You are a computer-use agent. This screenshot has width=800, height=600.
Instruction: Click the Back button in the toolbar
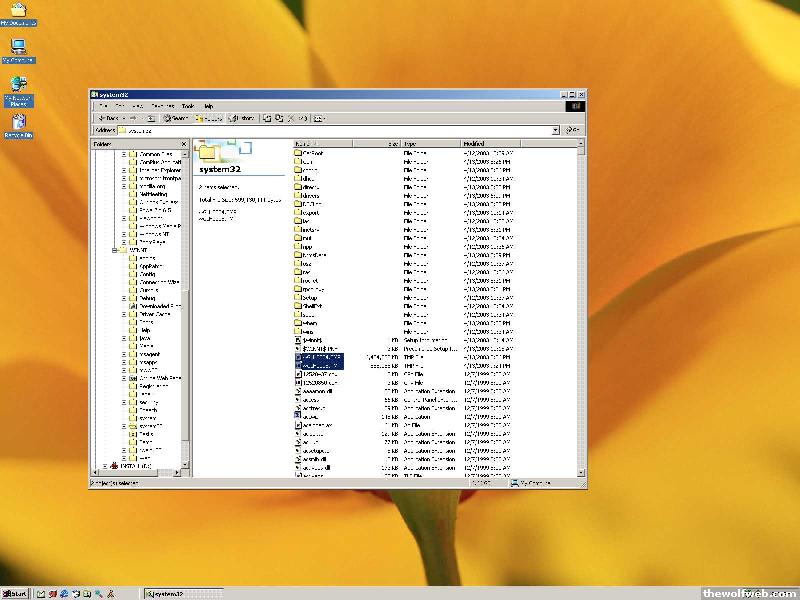click(x=108, y=118)
